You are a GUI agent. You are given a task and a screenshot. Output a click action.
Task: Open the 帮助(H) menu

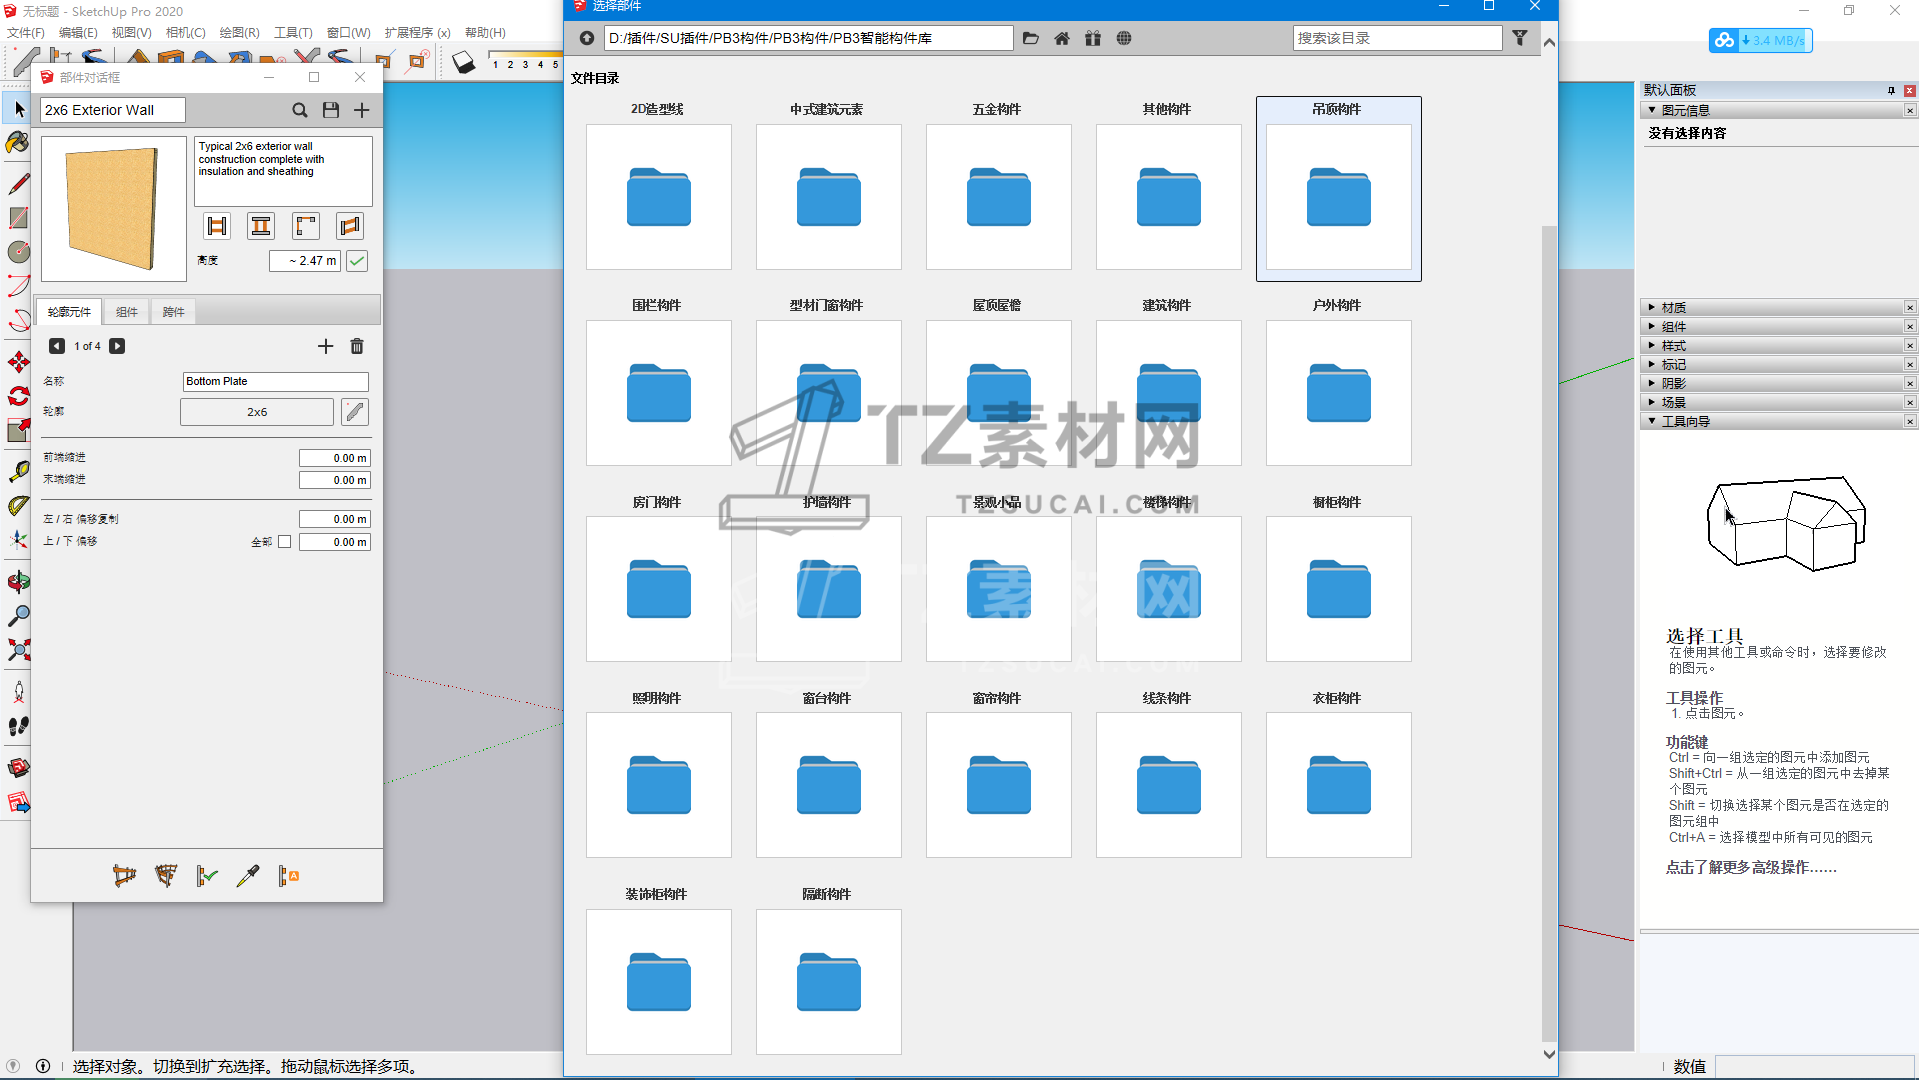486,33
